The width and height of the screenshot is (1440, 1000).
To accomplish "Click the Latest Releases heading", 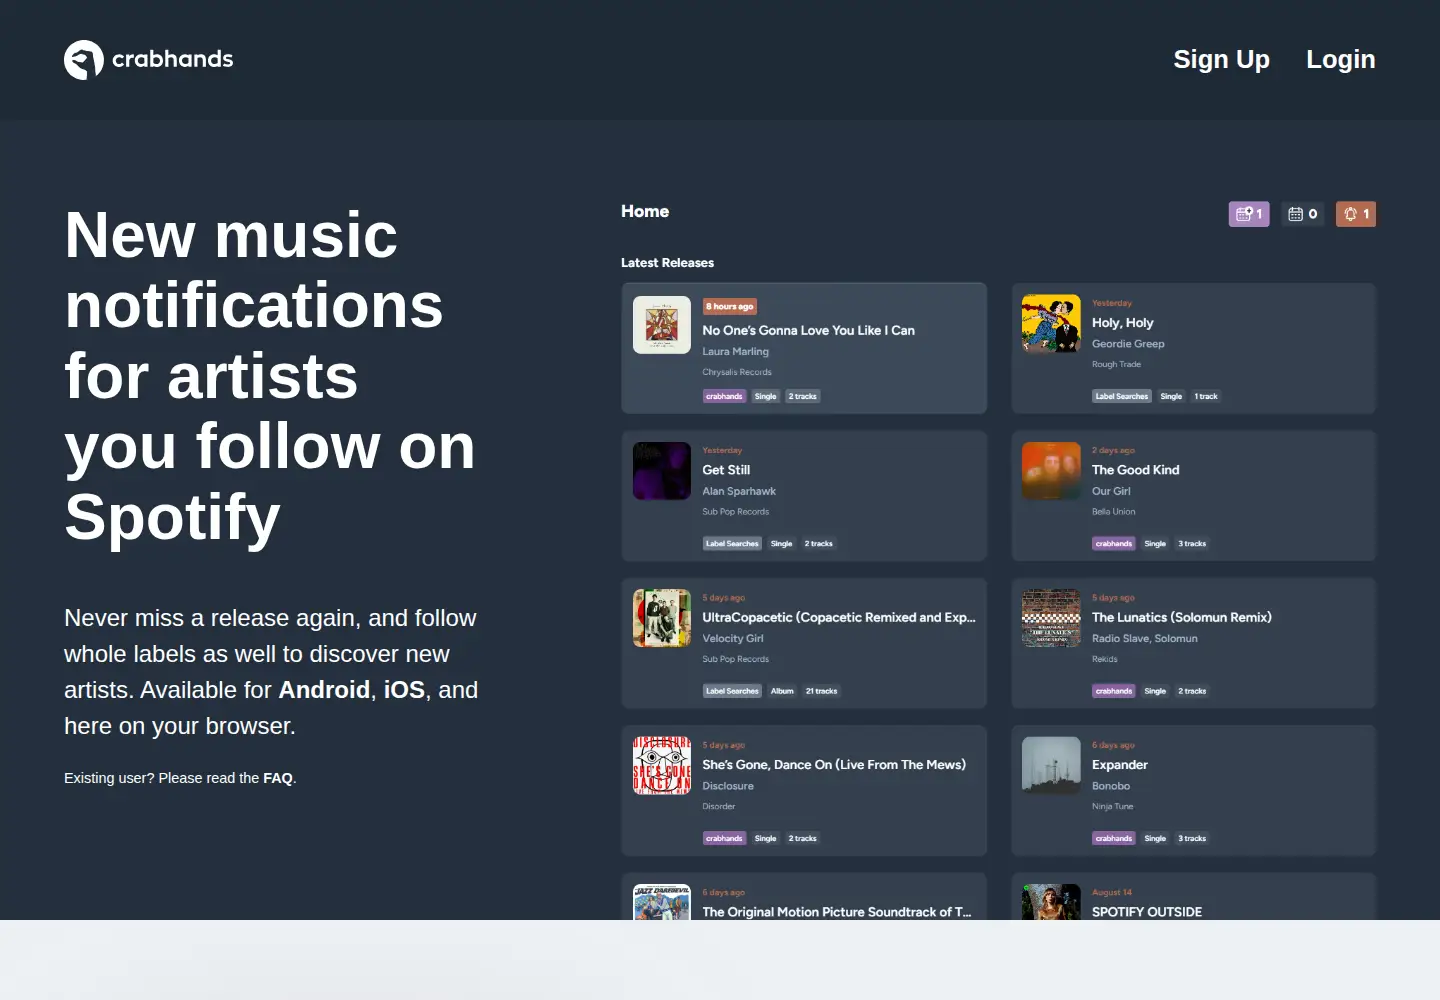I will [x=667, y=263].
